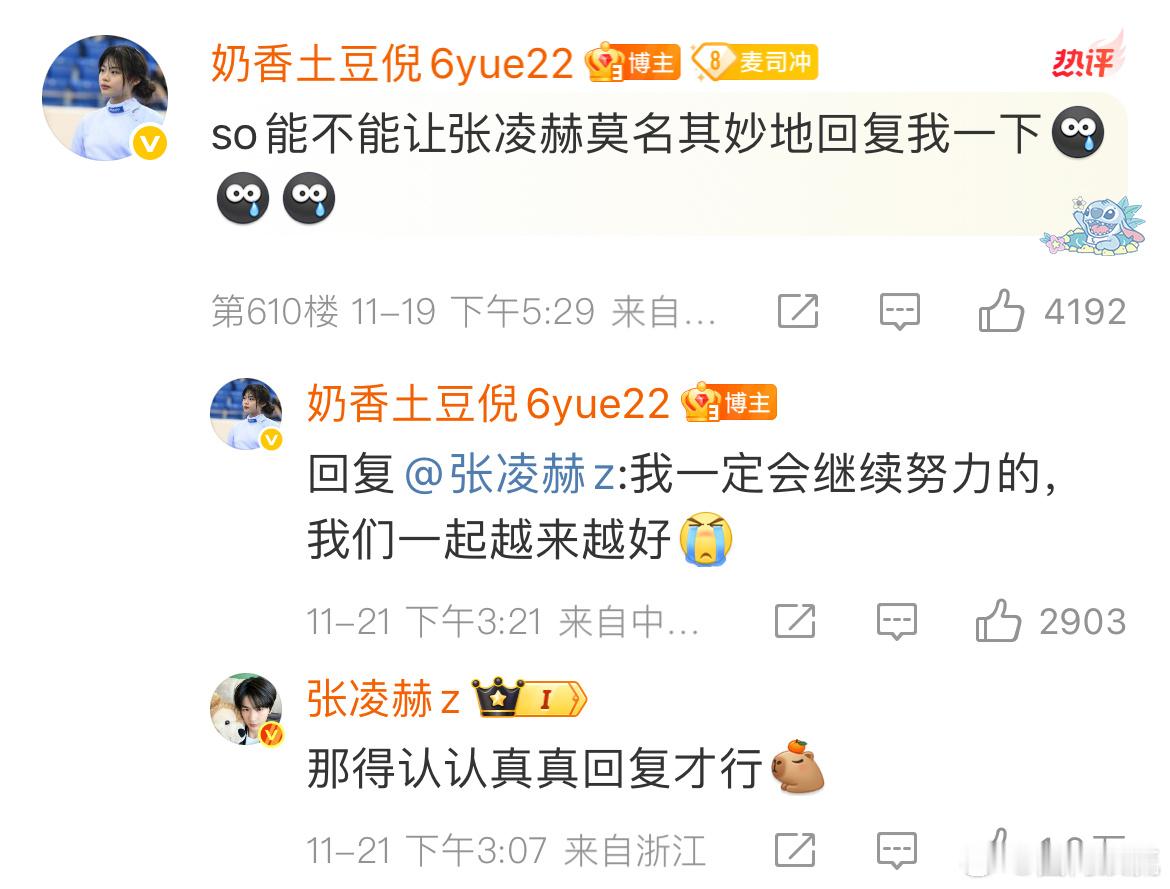Tap the crown level I badge
Viewport: 1170px width, 889px height.
(529, 699)
